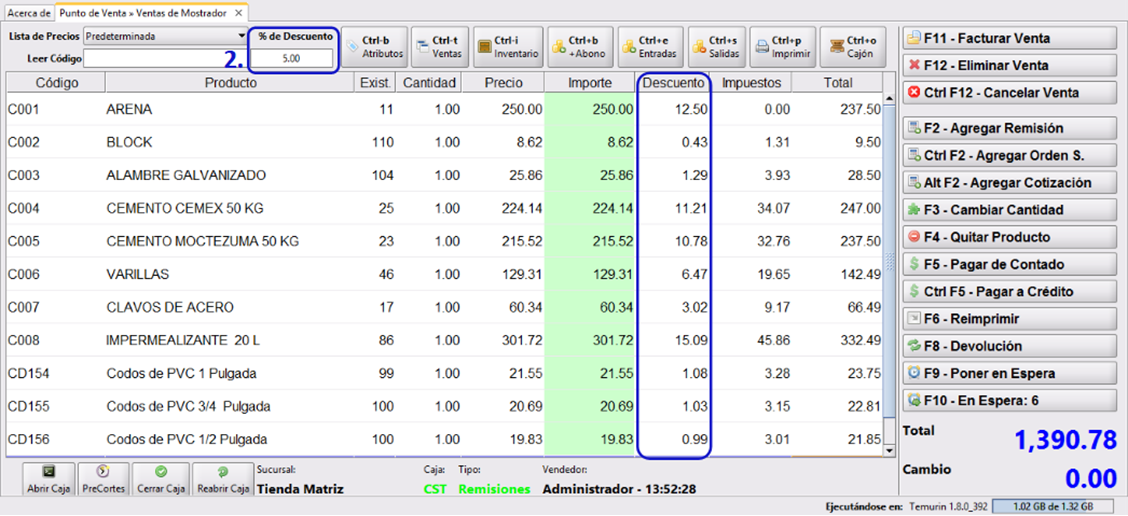The image size is (1128, 516).
Task: Click the Impuestos column header
Action: [752, 83]
